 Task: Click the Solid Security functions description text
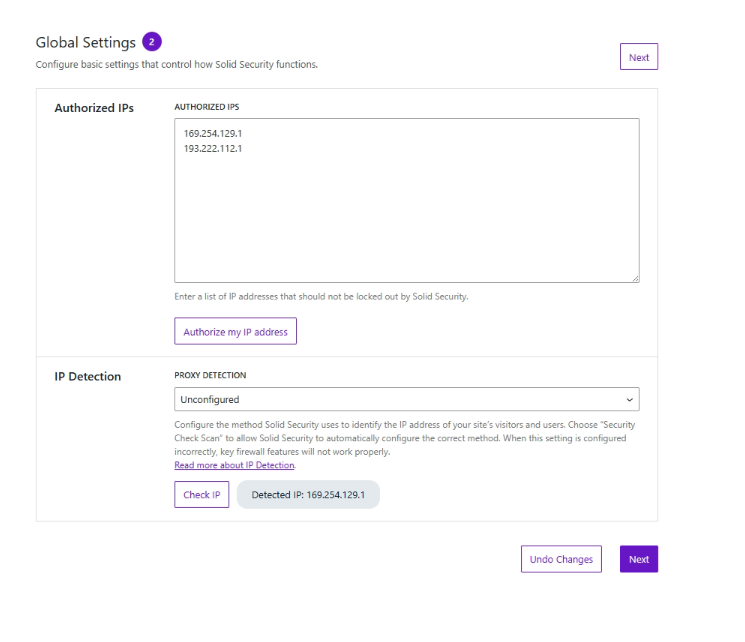(177, 64)
